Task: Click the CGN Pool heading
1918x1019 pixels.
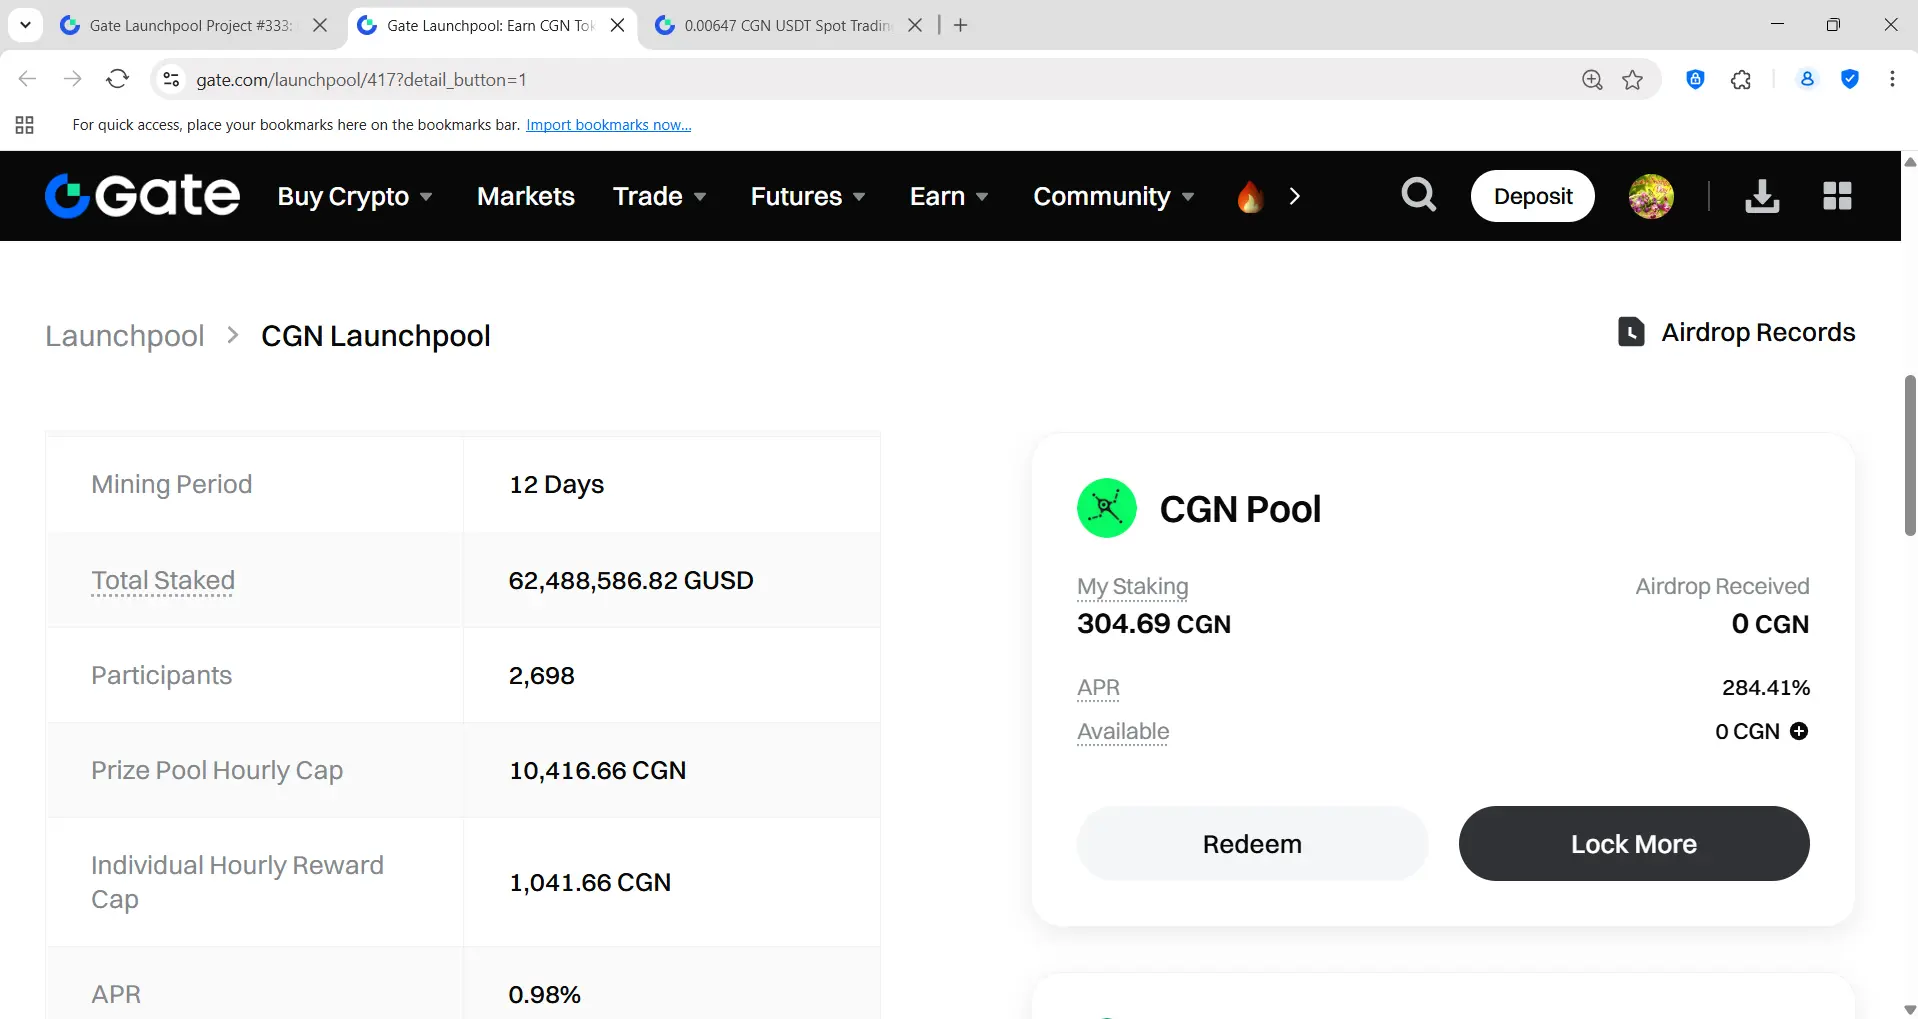Action: [1240, 509]
